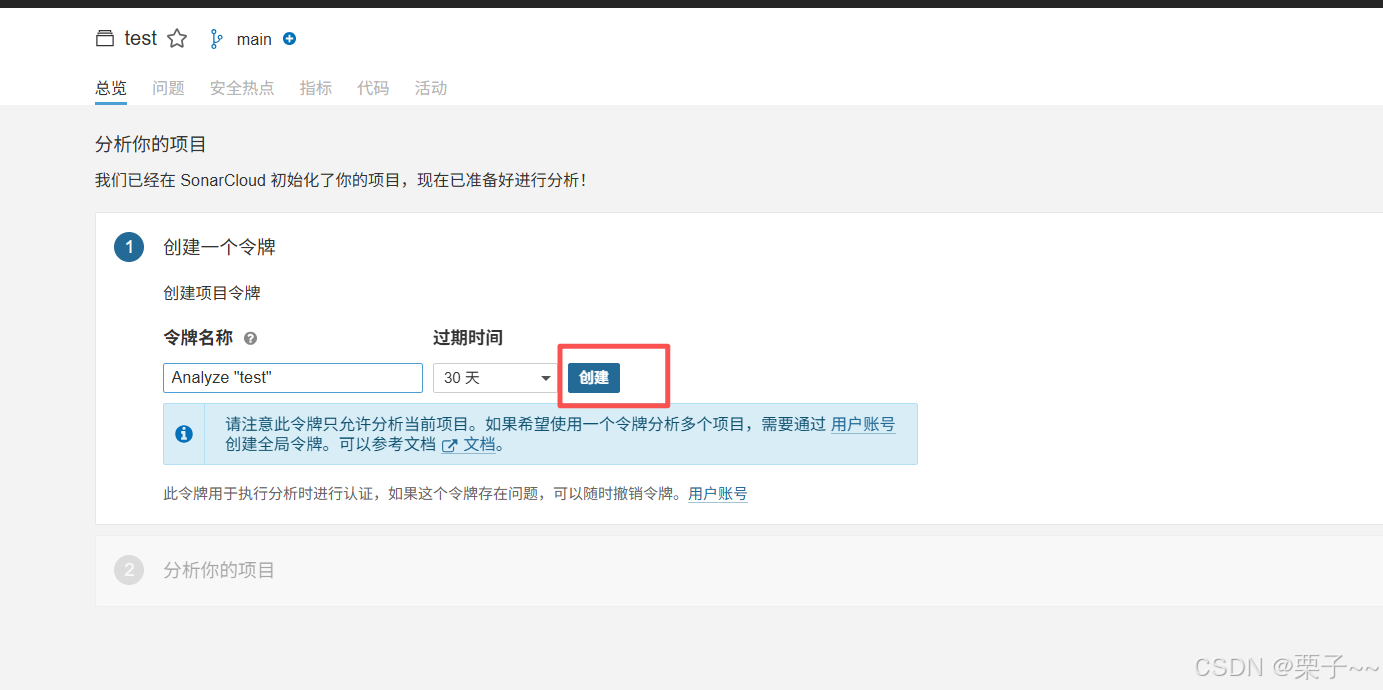
Task: Select the 指标 tab
Action: tap(315, 88)
